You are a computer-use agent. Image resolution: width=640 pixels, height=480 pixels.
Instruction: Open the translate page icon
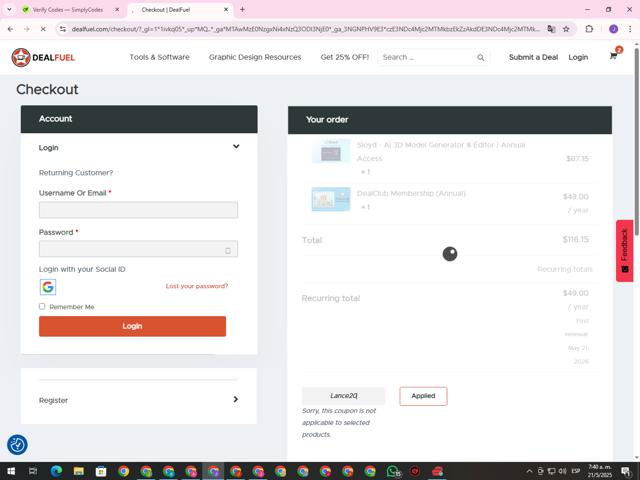(x=551, y=29)
